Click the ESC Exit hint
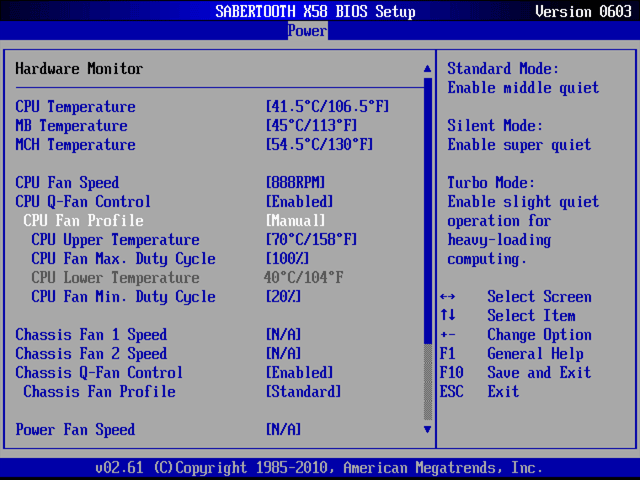 479,392
